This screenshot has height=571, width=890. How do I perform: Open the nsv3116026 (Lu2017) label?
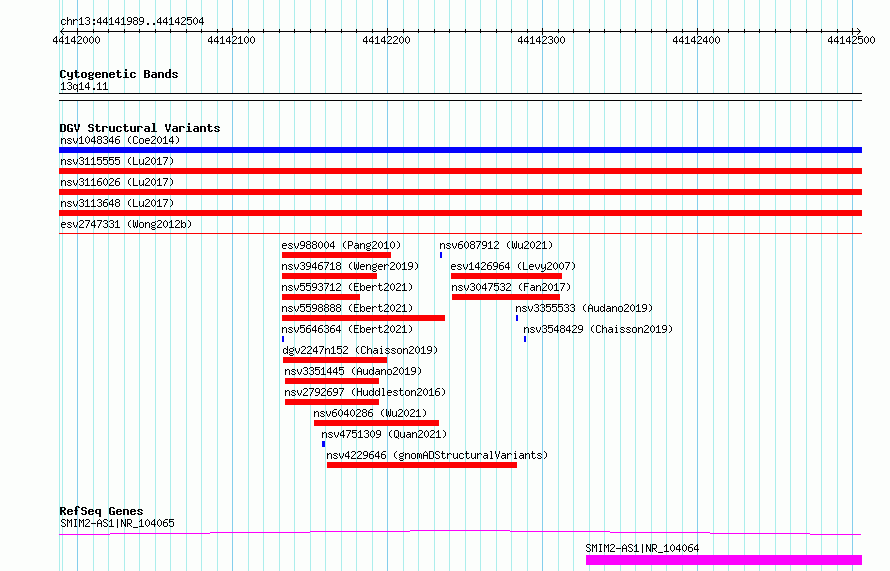tap(117, 182)
